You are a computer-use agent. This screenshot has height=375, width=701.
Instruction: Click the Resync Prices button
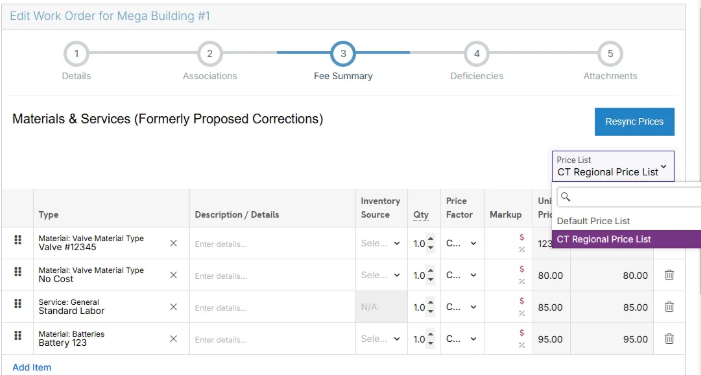[x=634, y=122]
